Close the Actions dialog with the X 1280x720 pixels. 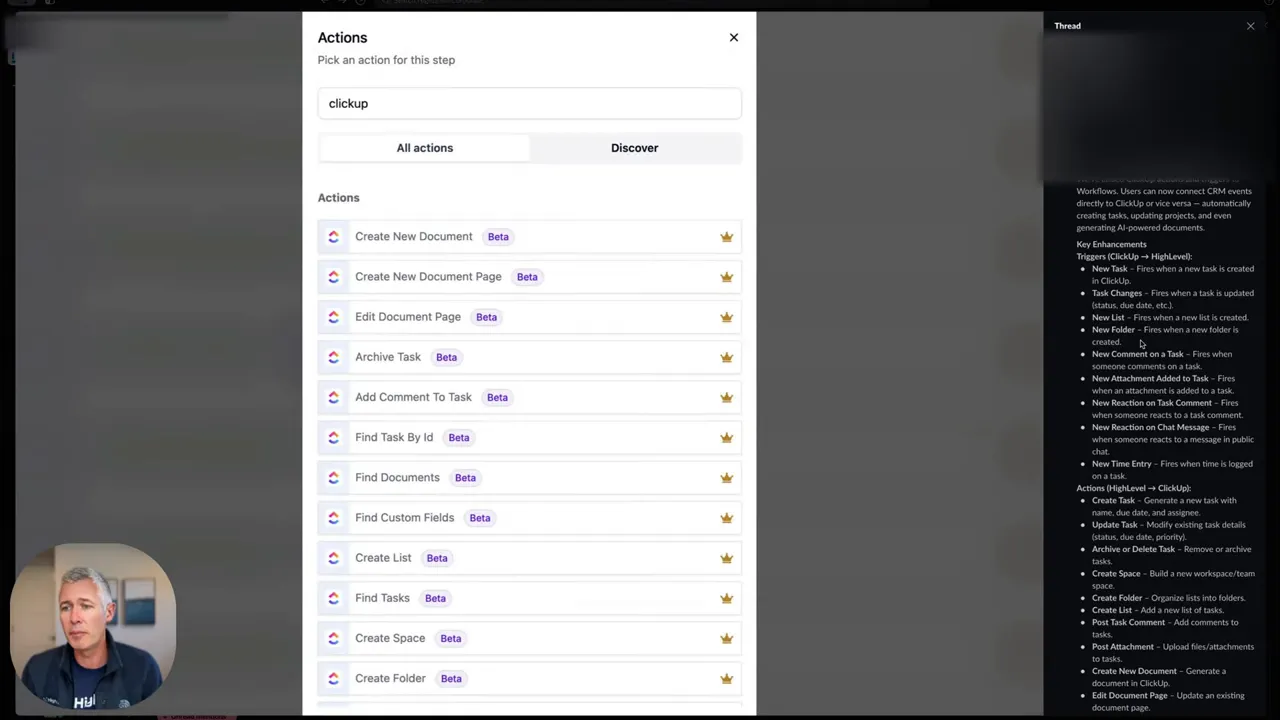point(734,38)
